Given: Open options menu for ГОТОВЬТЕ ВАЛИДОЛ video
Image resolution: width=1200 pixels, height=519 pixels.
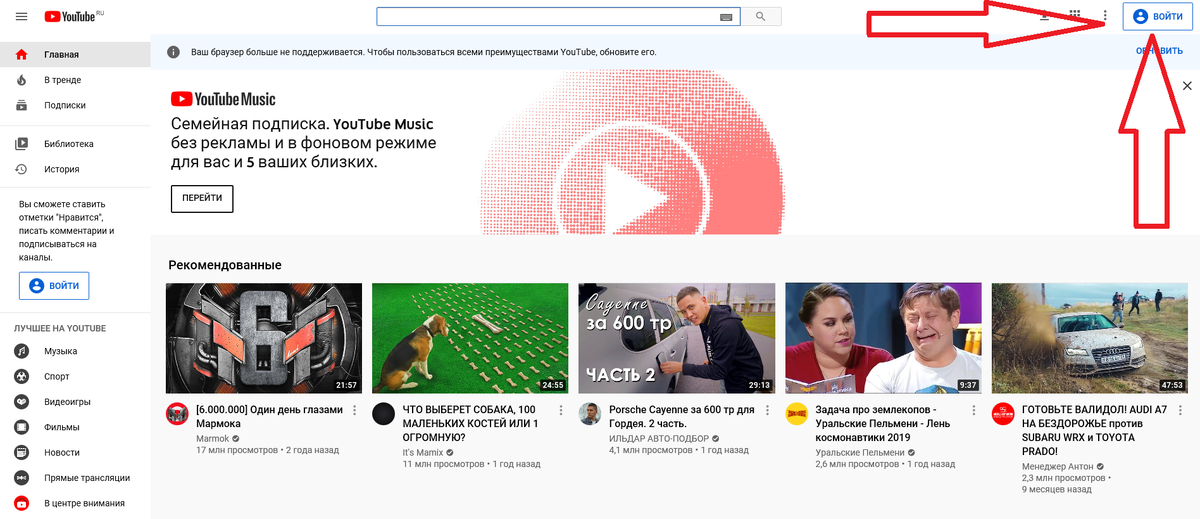Looking at the screenshot, I should 1181,410.
